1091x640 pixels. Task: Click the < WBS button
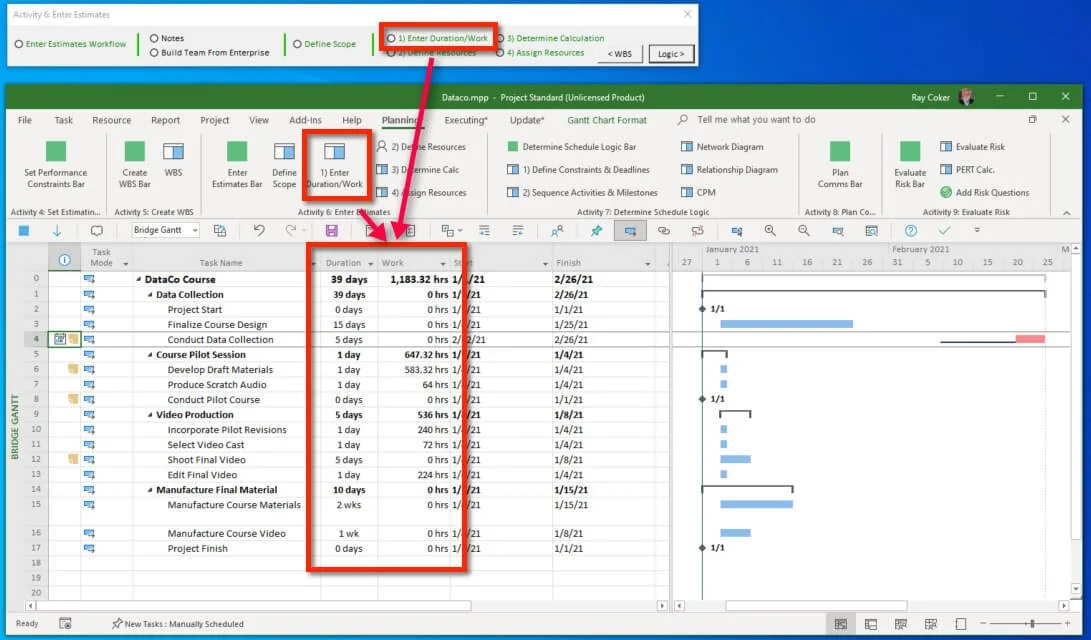click(619, 54)
